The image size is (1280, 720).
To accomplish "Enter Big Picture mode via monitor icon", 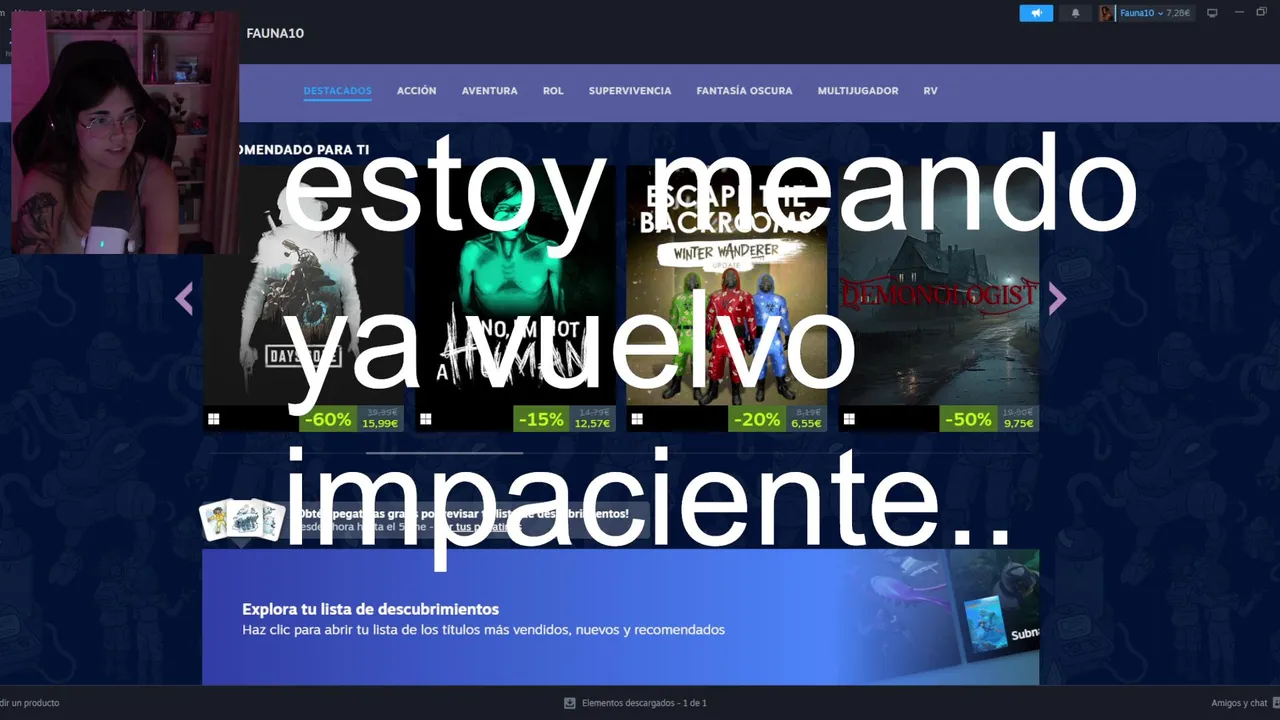I will pyautogui.click(x=1212, y=13).
